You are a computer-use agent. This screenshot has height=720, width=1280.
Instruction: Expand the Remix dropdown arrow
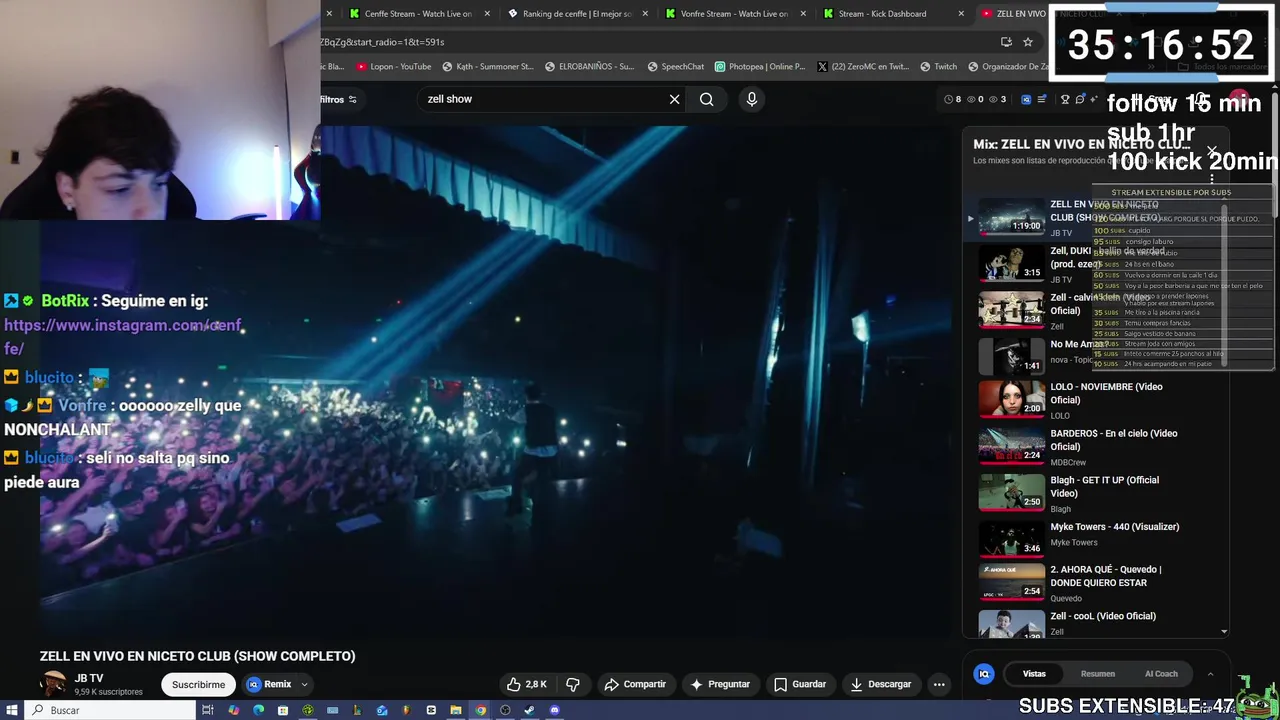pyautogui.click(x=304, y=684)
